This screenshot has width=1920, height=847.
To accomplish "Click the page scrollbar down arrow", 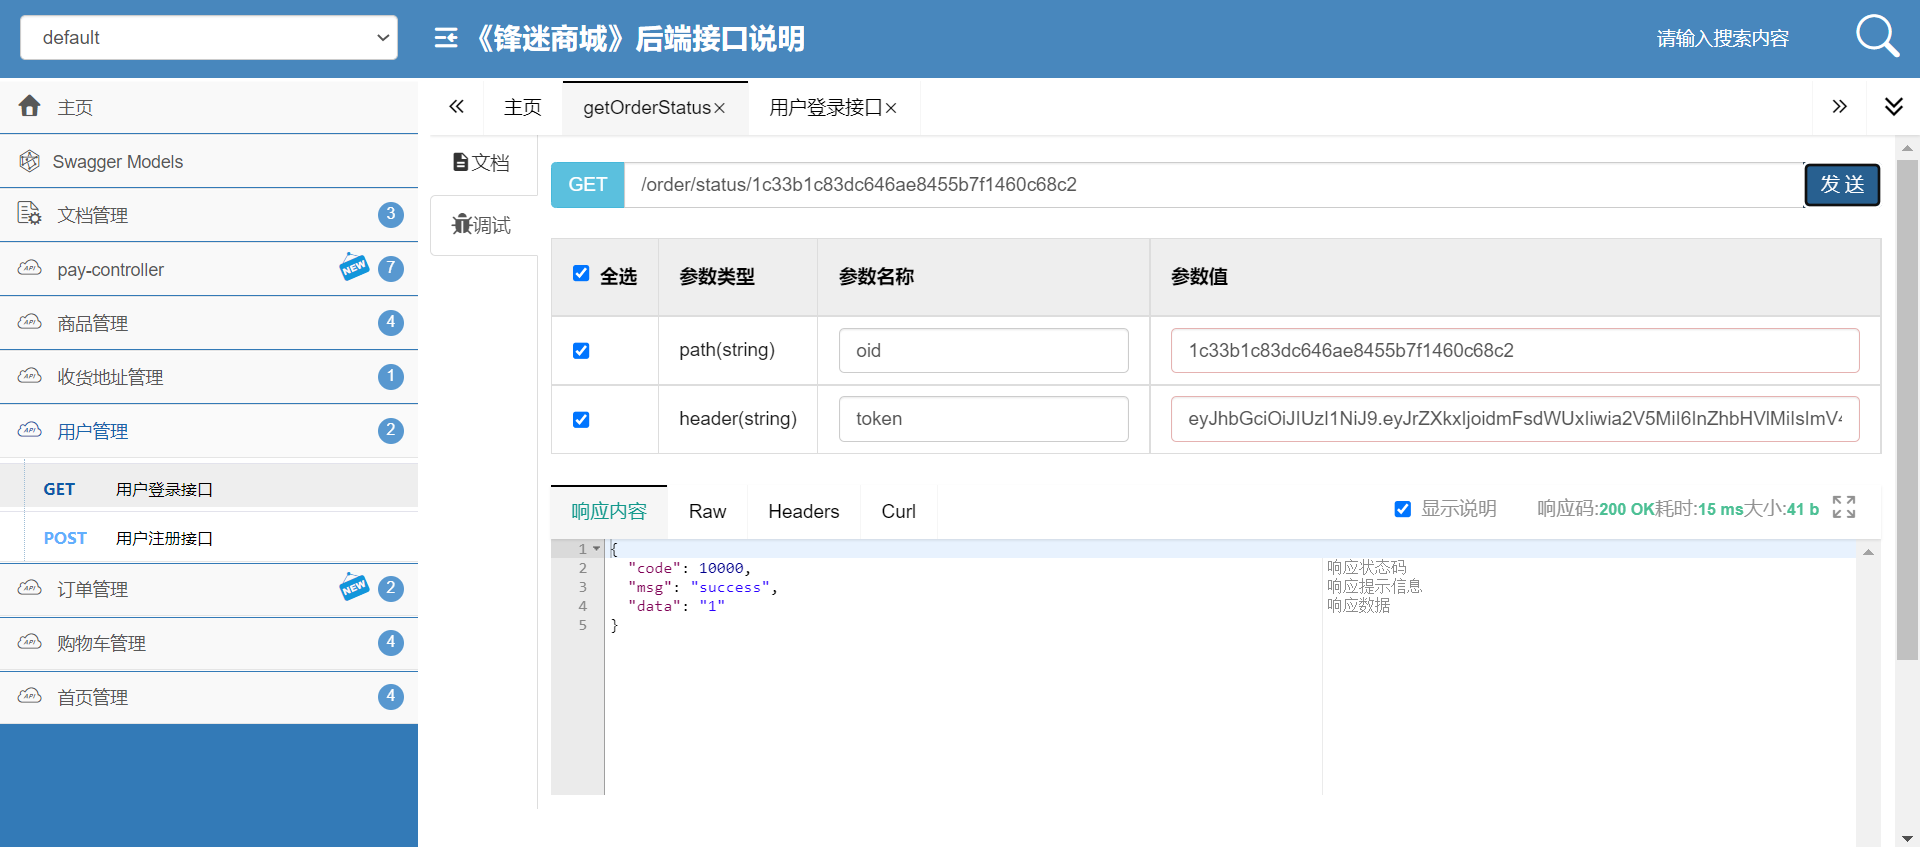I will tap(1907, 838).
